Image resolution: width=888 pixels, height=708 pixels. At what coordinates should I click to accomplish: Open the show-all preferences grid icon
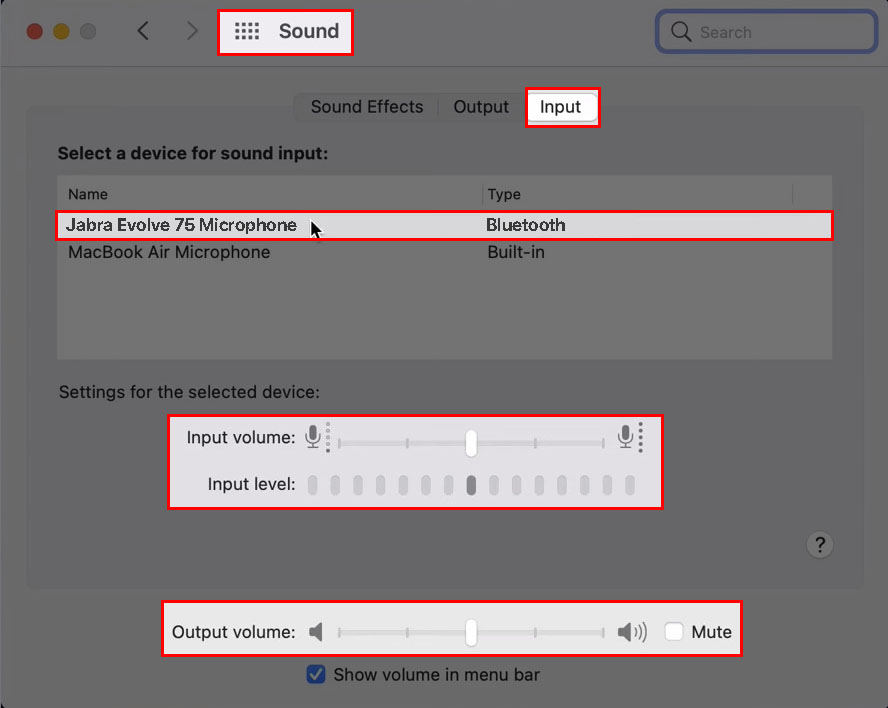[247, 31]
